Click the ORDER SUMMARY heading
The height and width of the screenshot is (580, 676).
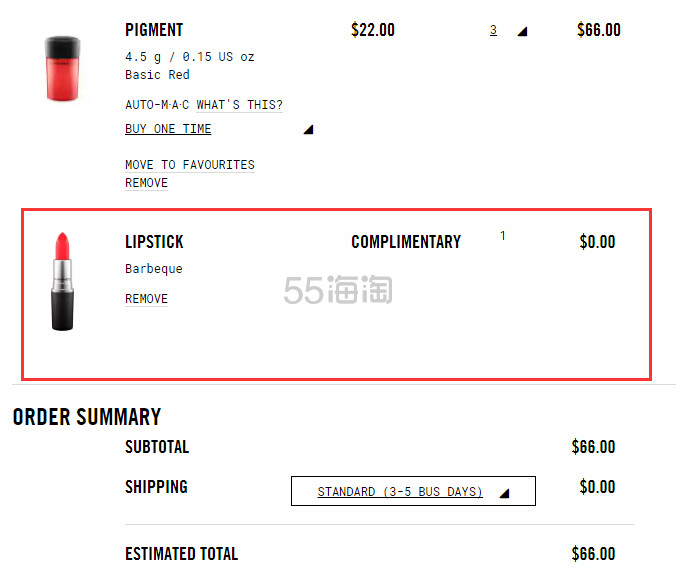87,417
